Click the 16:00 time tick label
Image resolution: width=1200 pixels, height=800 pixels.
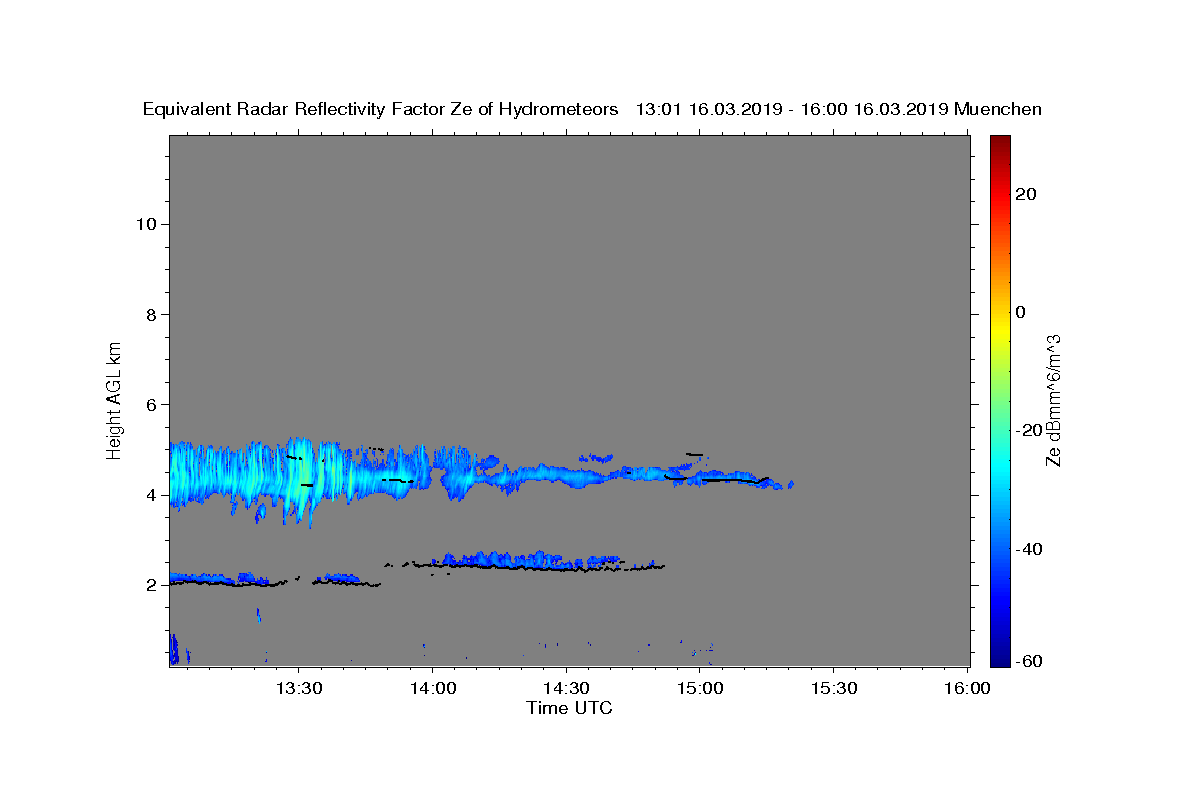click(967, 688)
